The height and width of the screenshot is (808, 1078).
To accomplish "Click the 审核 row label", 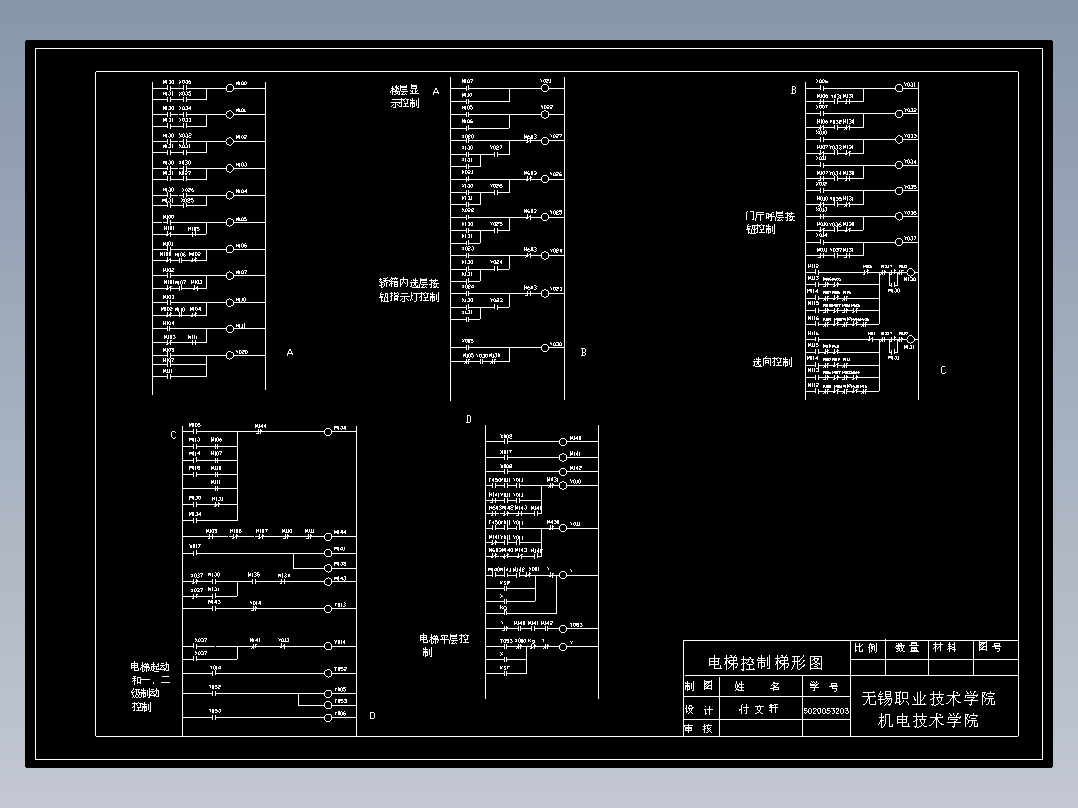I will [698, 729].
